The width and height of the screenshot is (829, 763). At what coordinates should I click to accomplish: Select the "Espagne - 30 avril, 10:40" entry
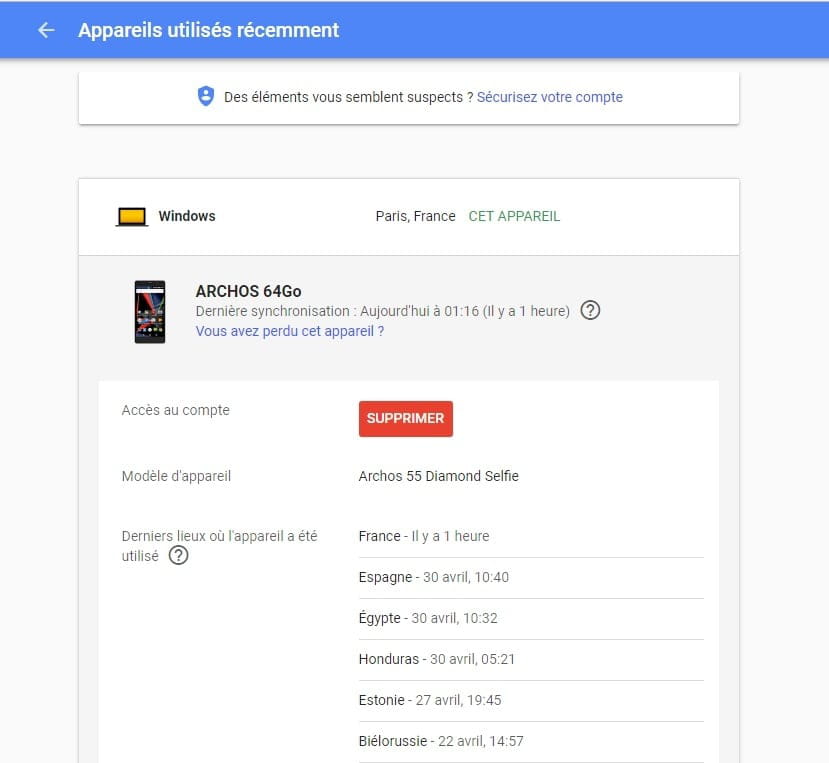pos(531,577)
